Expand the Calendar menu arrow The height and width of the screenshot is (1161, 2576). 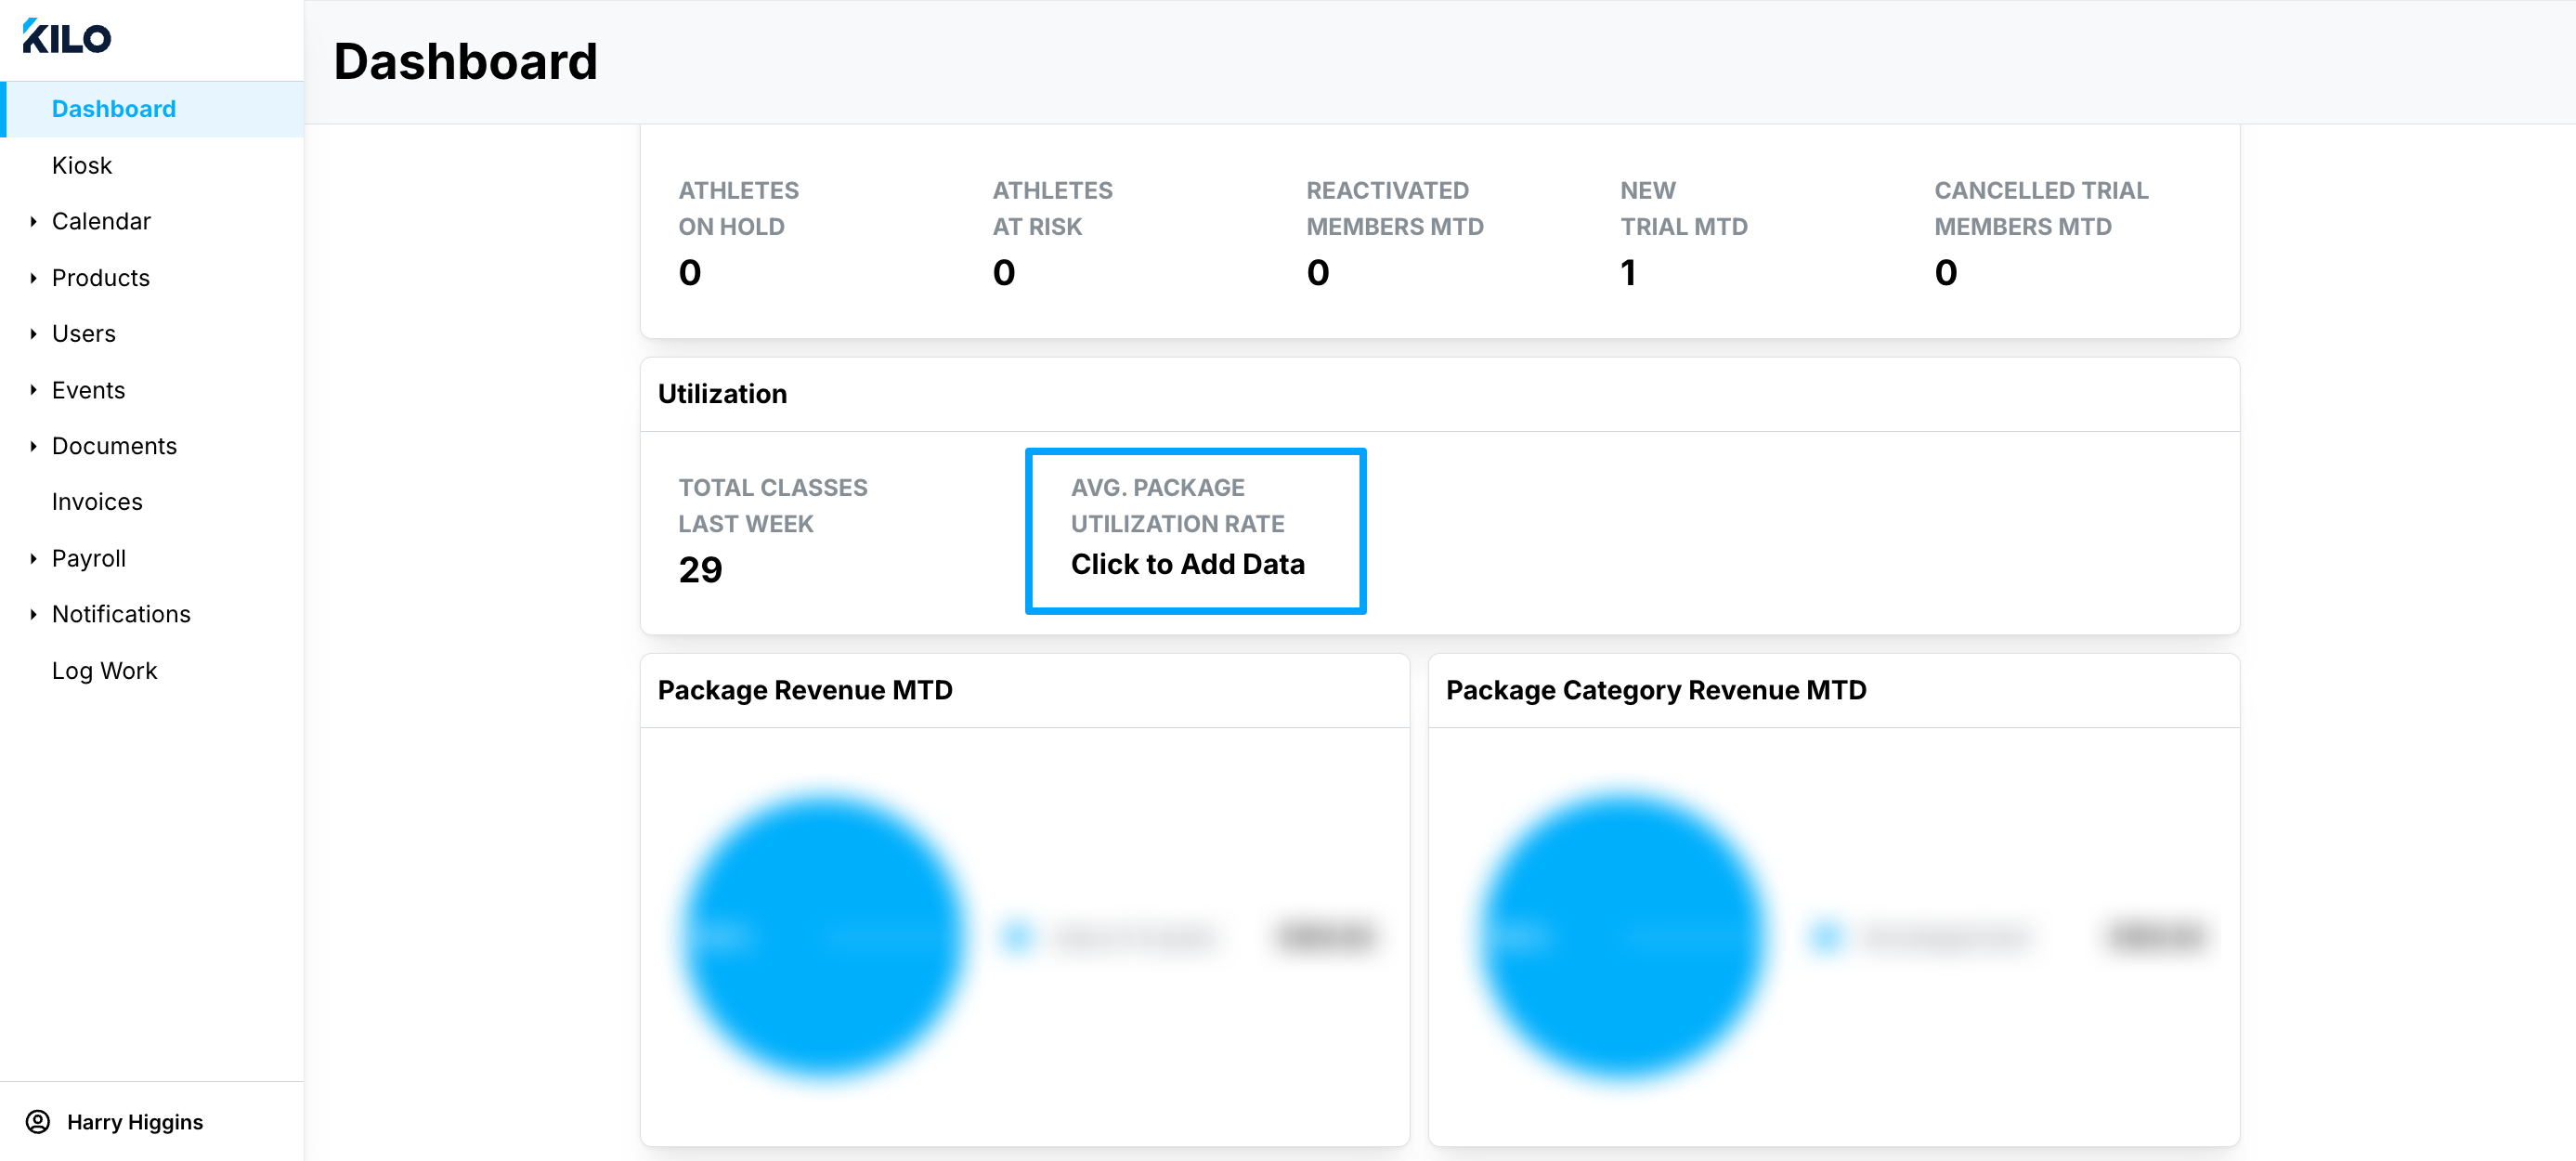pyautogui.click(x=33, y=221)
